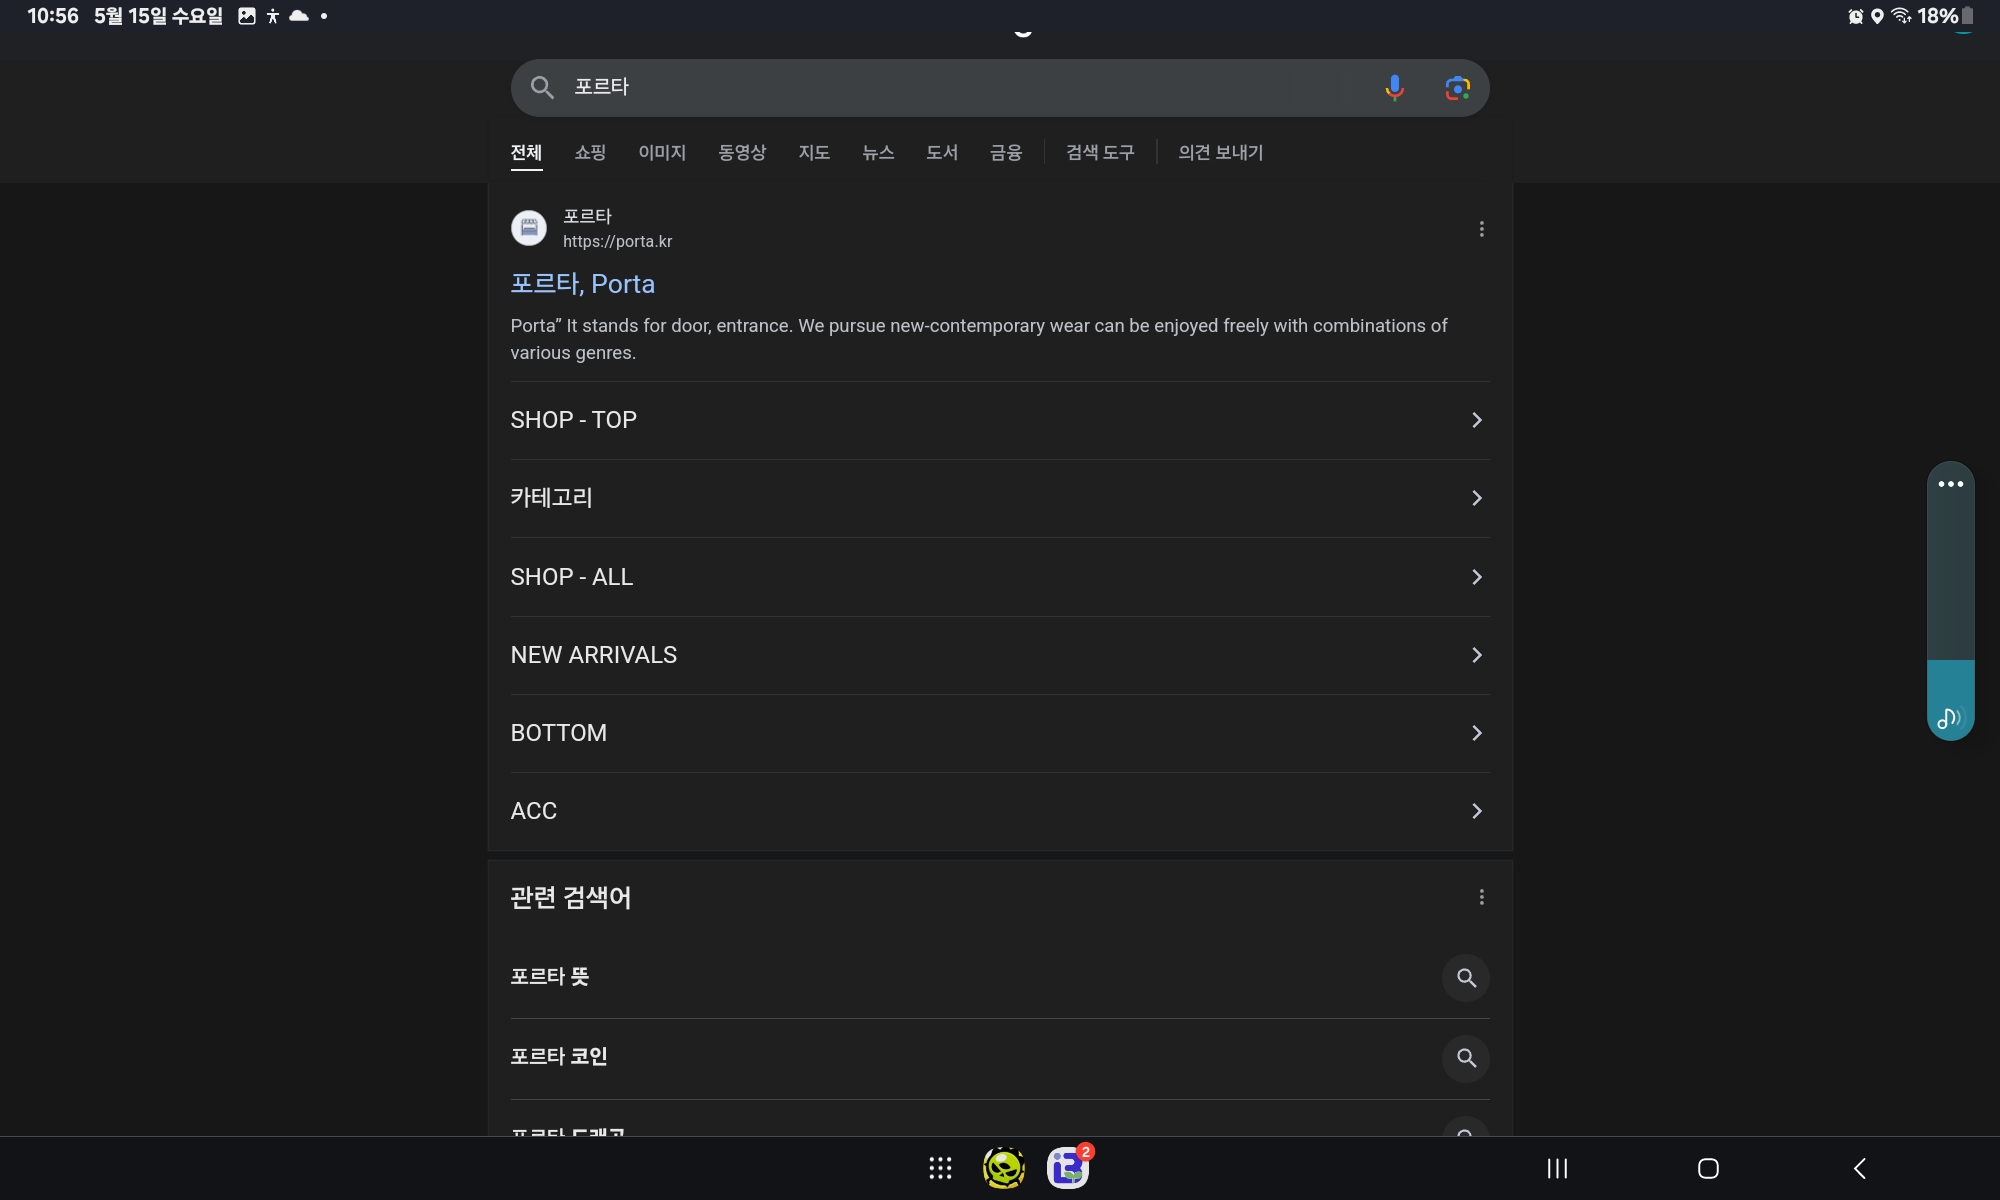Tap the 포르타 search input field
The image size is (2000, 1200).
[960, 88]
